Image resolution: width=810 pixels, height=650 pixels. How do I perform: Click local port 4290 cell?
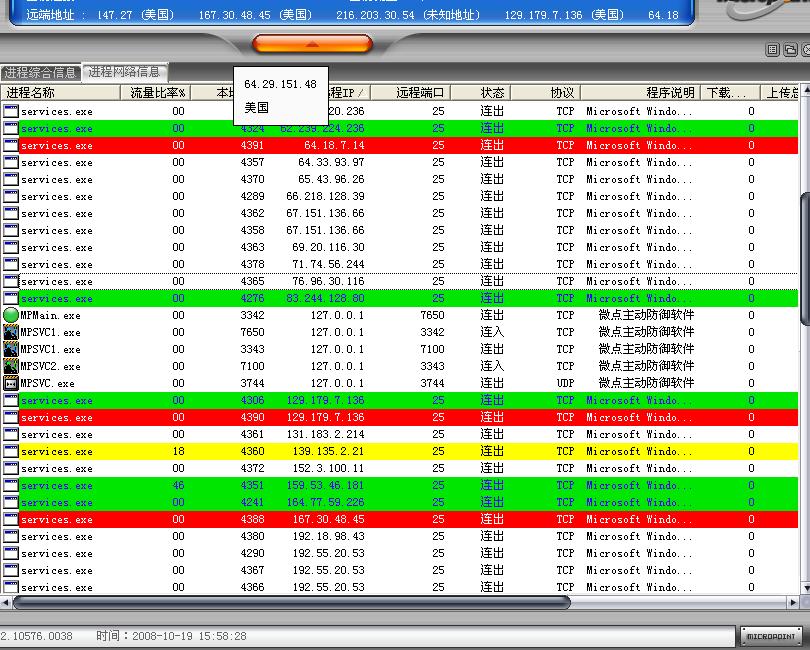(x=252, y=553)
